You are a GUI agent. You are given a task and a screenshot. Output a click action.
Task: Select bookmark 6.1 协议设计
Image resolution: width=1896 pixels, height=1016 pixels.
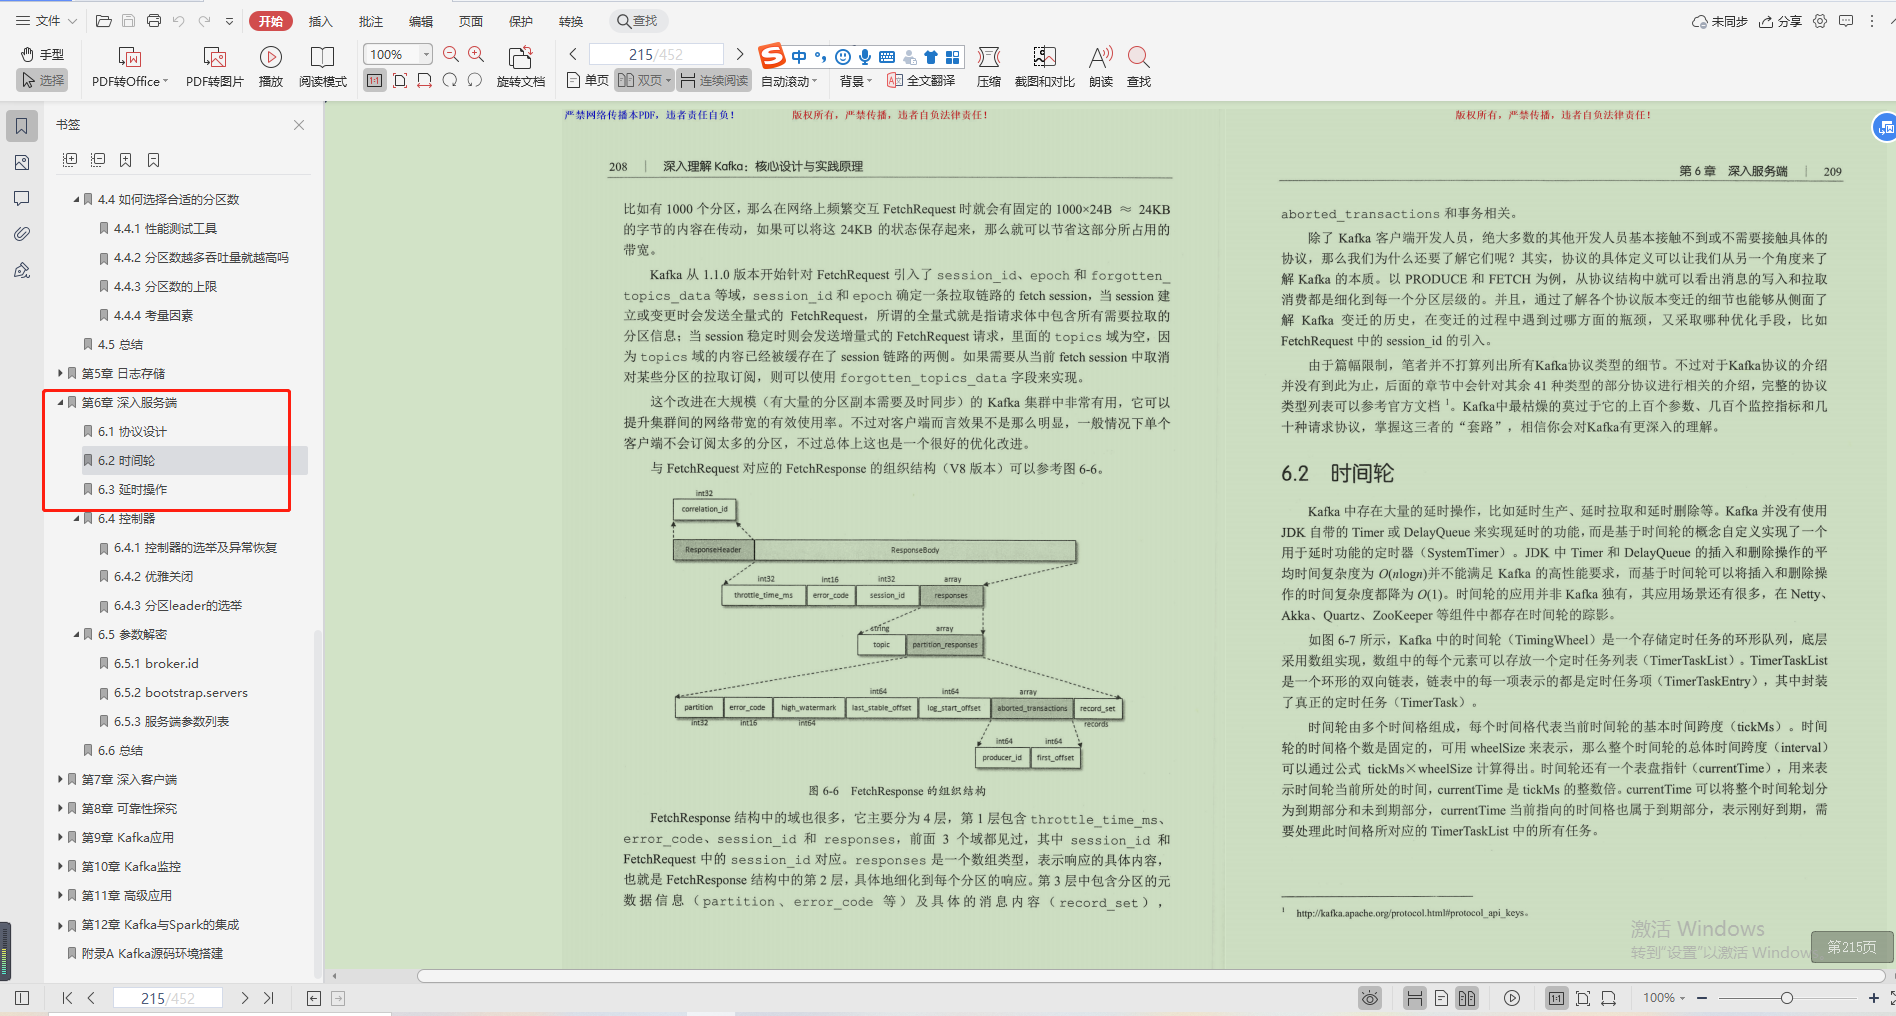click(132, 432)
